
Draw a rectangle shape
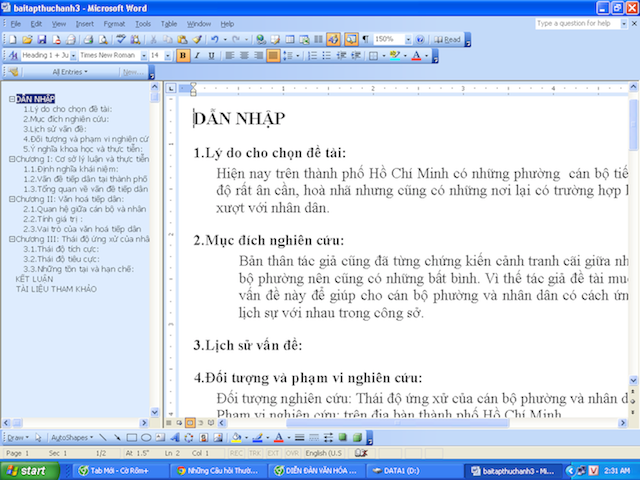click(x=131, y=438)
